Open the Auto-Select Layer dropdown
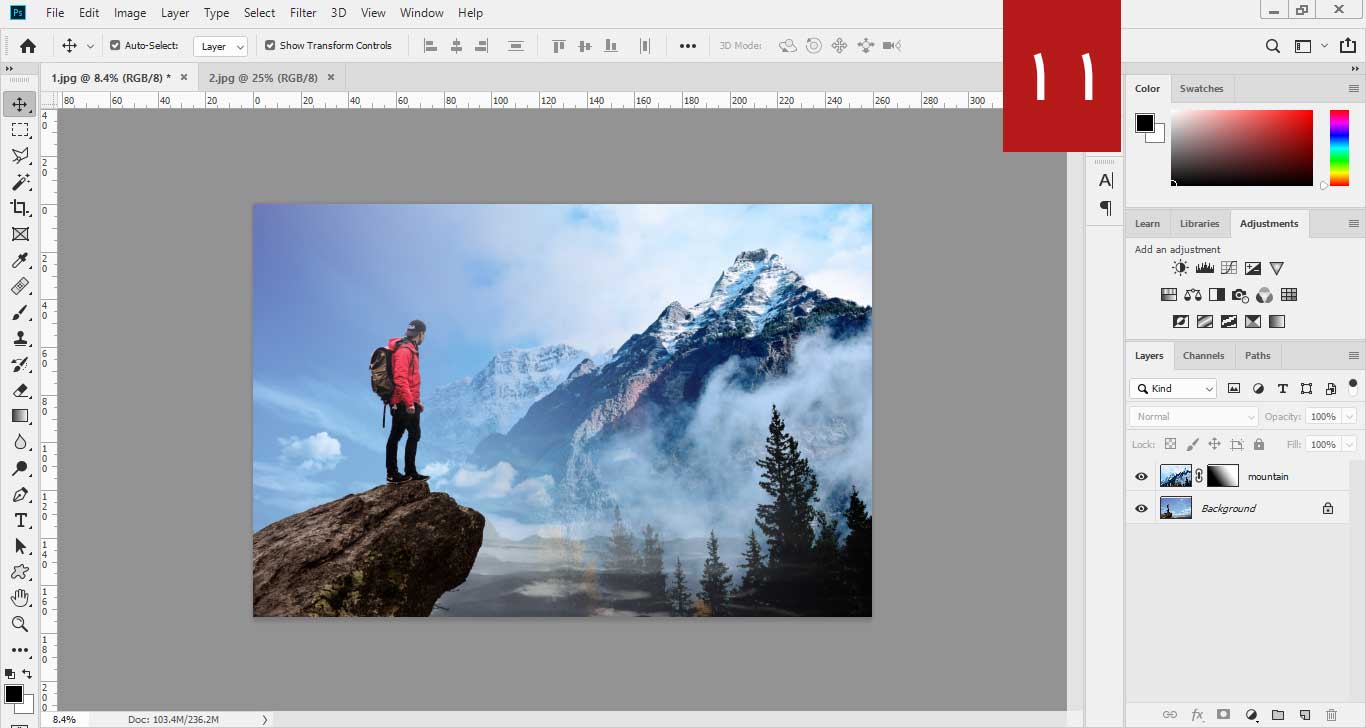The height and width of the screenshot is (728, 1366). (220, 46)
